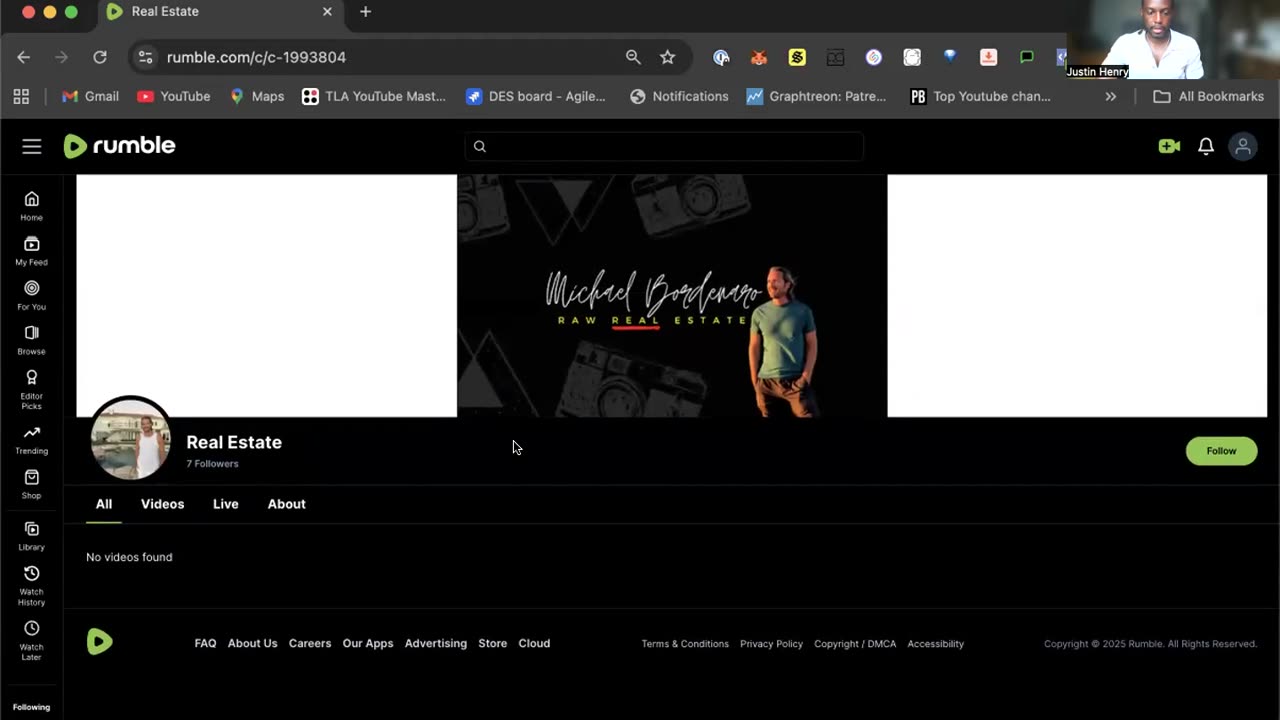The width and height of the screenshot is (1280, 720).
Task: Open Advertising footer link
Action: point(436,643)
